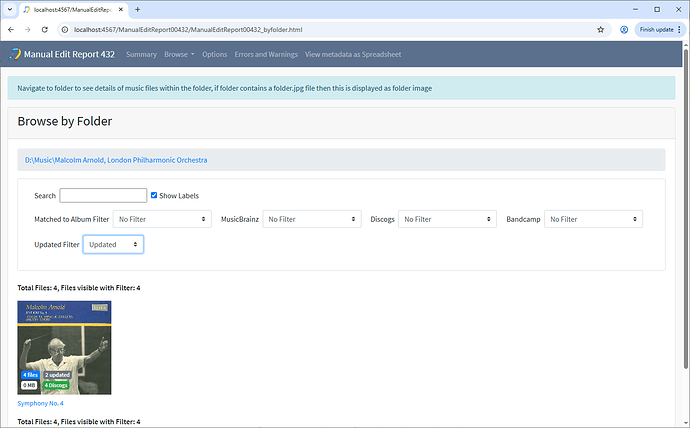The height and width of the screenshot is (428, 690).
Task: Open View metadata as Spreadsheet
Action: point(353,54)
